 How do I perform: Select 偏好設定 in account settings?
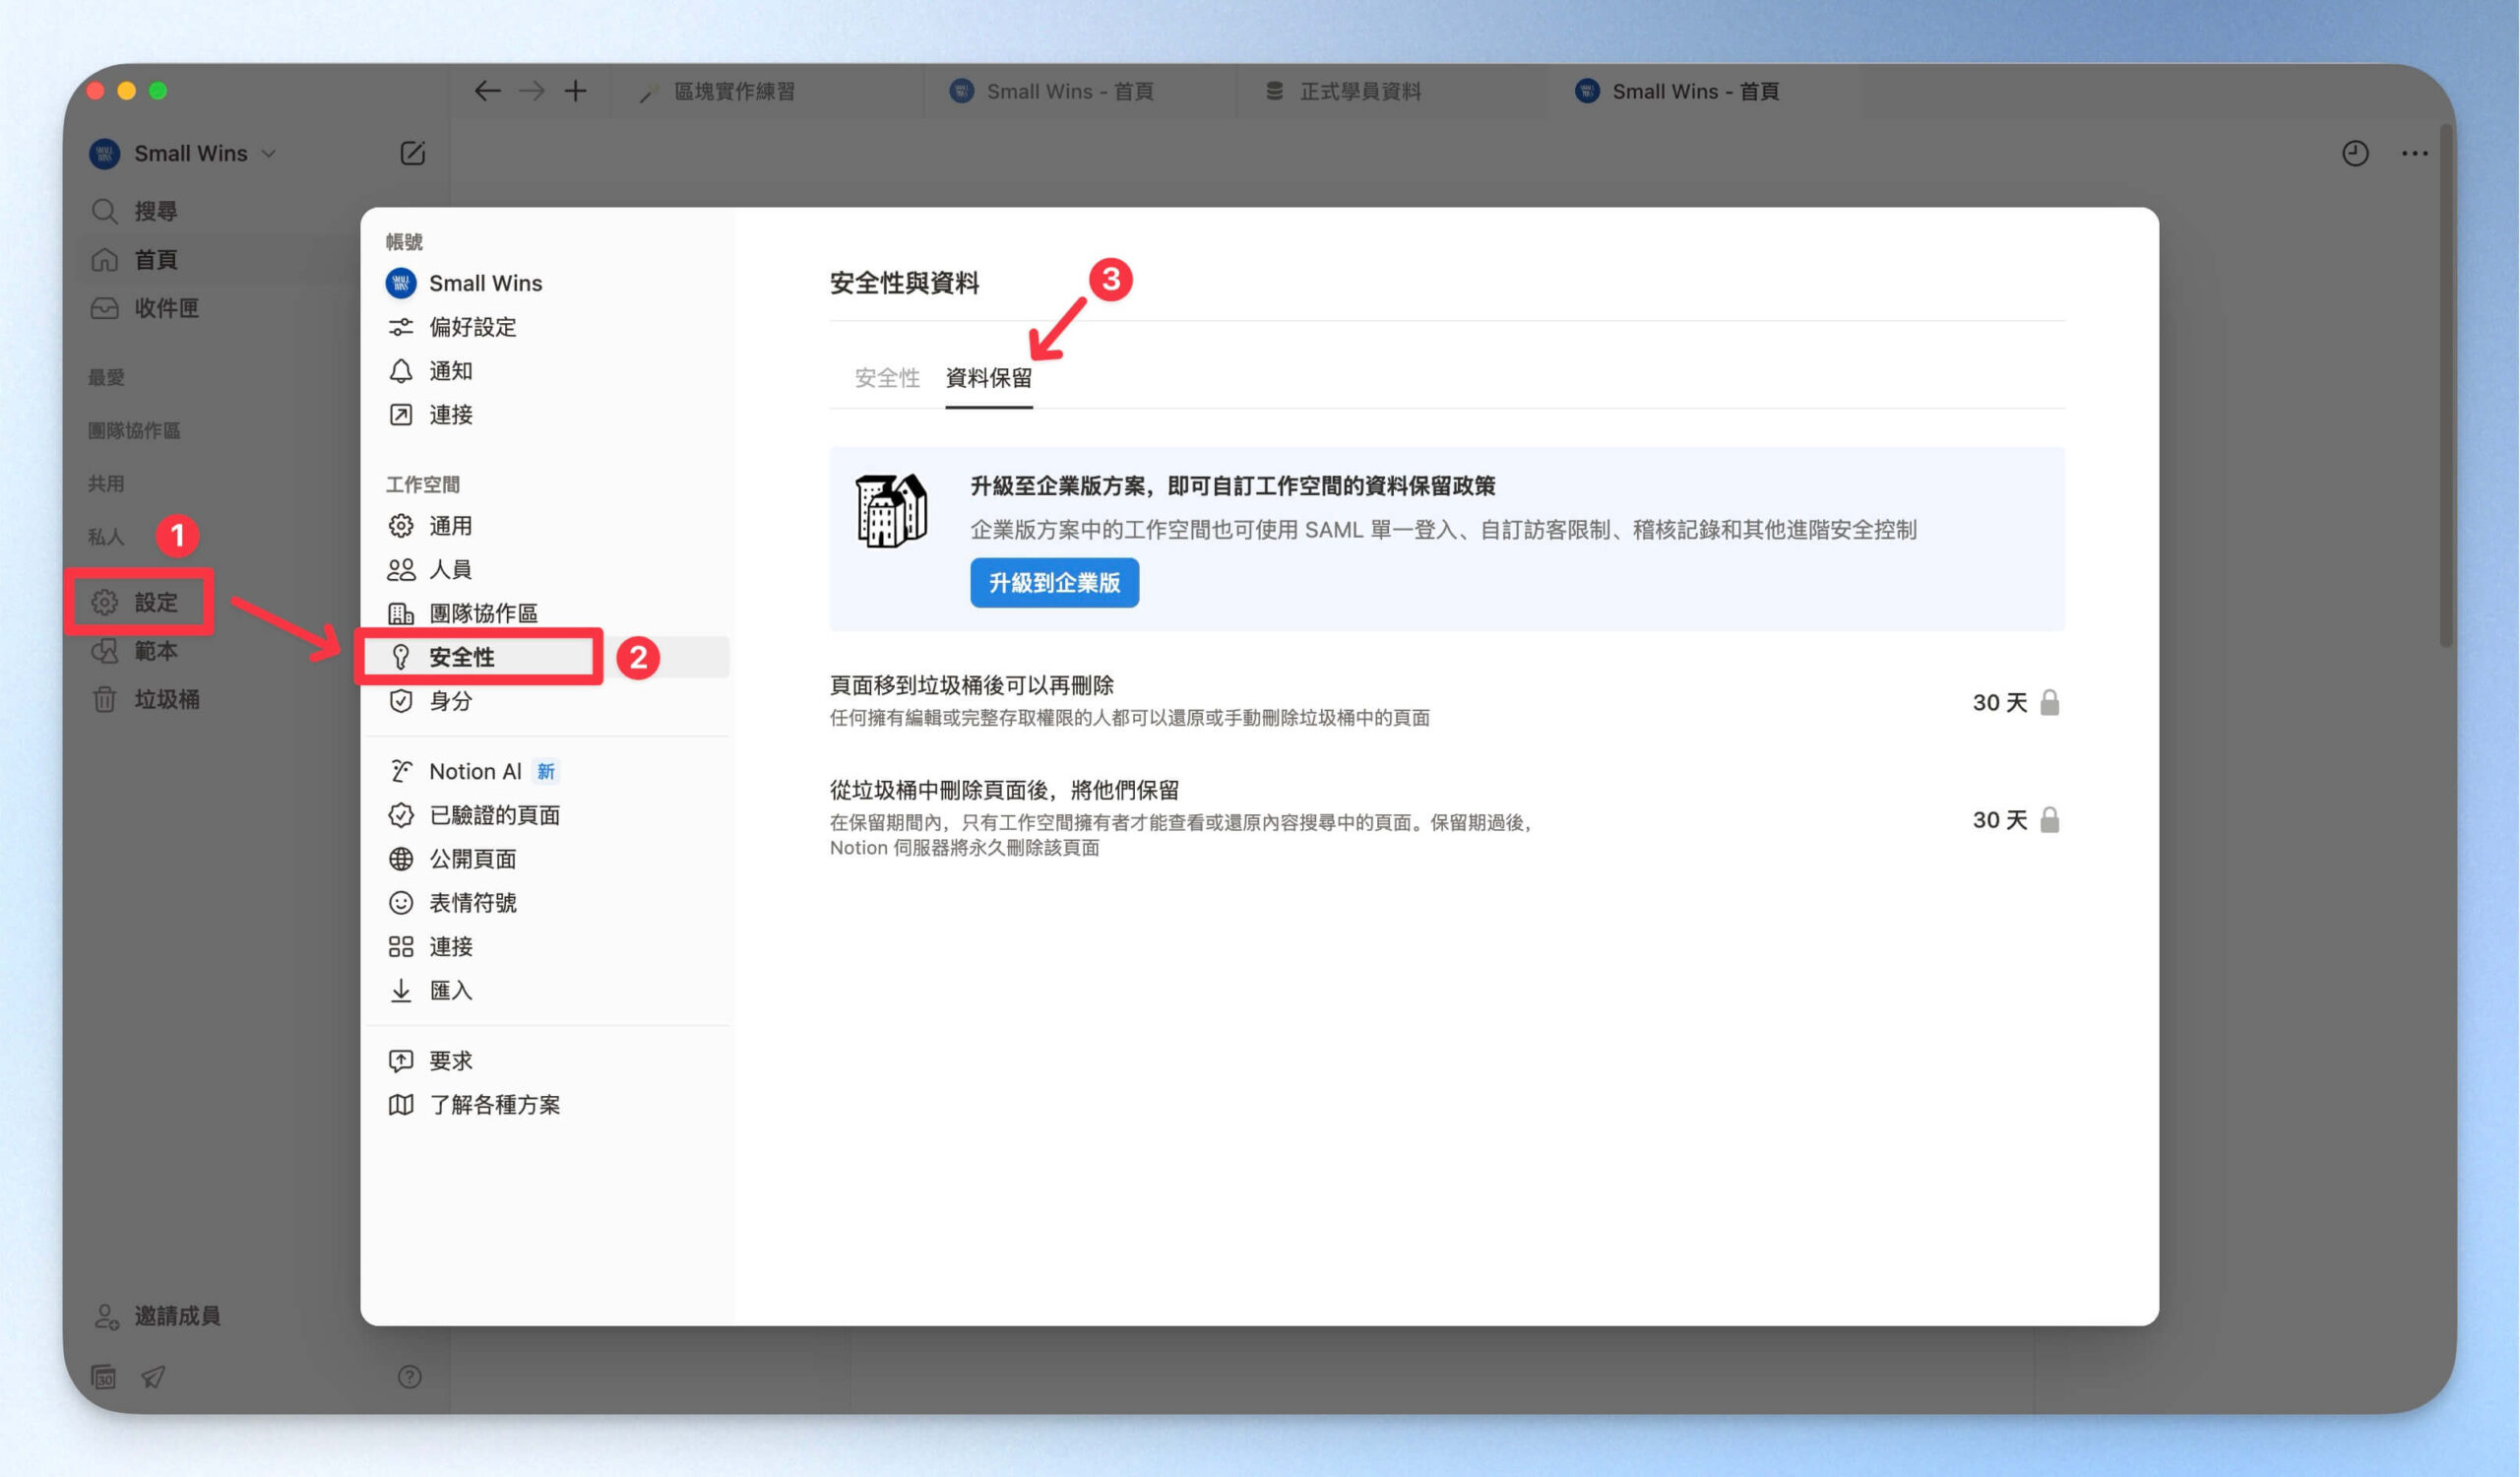point(472,327)
